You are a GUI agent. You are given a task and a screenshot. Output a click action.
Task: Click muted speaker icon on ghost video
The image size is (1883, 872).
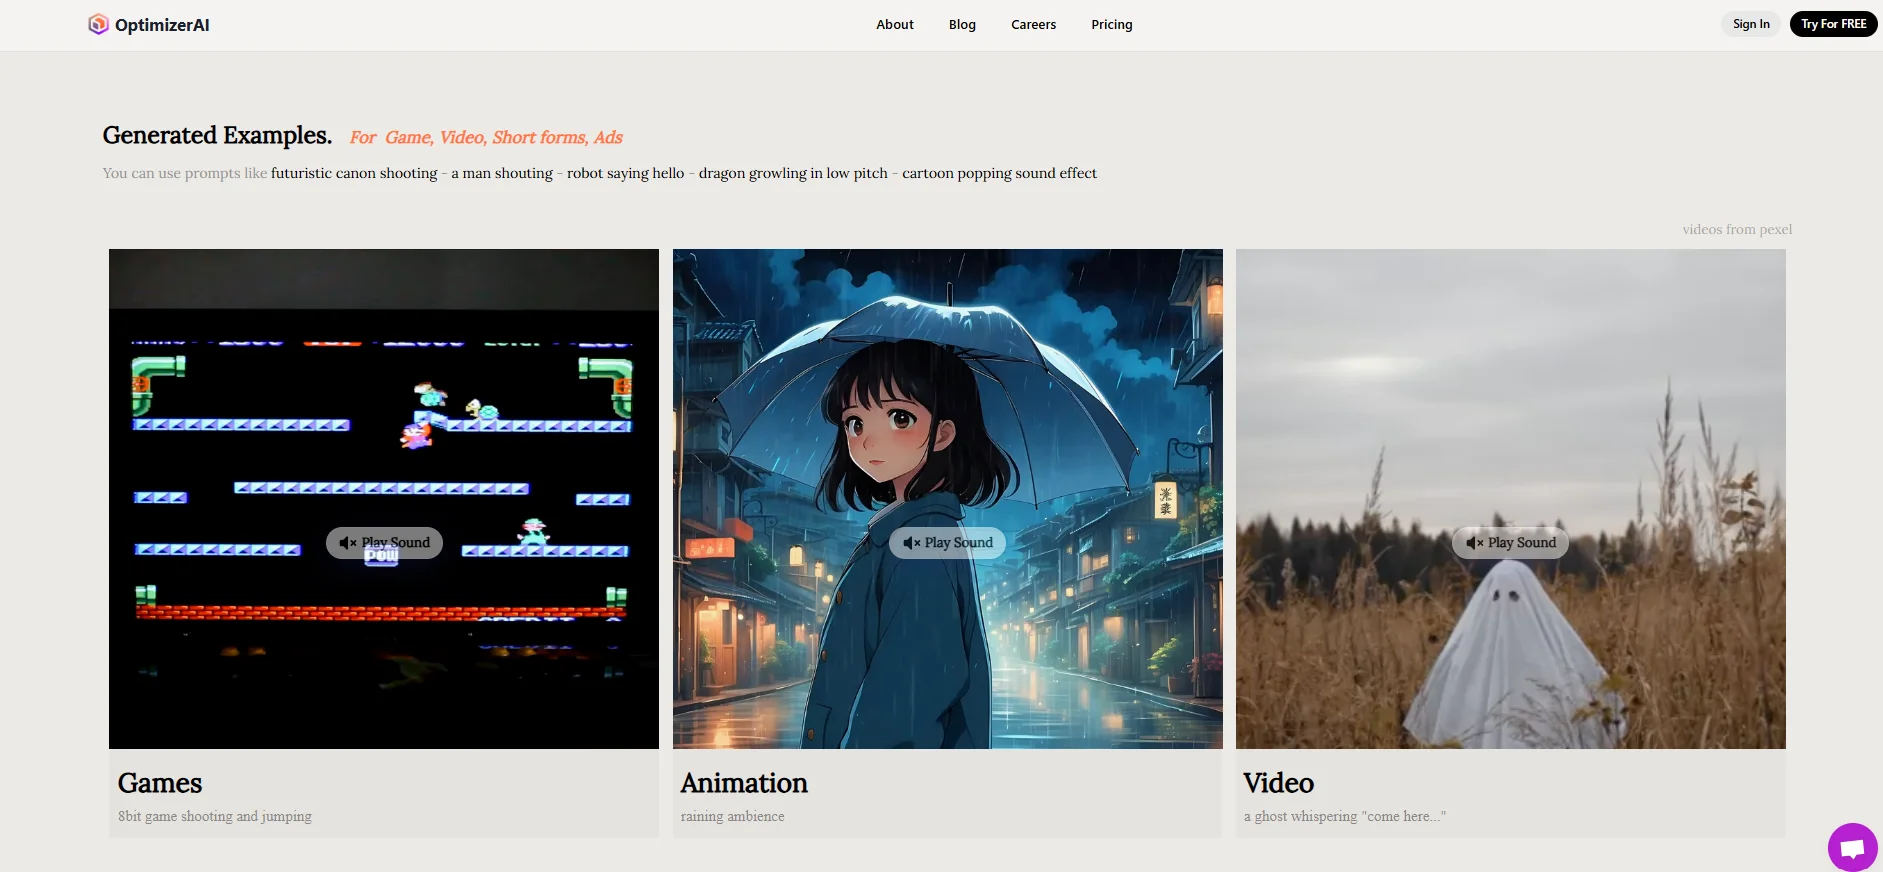click(x=1474, y=543)
